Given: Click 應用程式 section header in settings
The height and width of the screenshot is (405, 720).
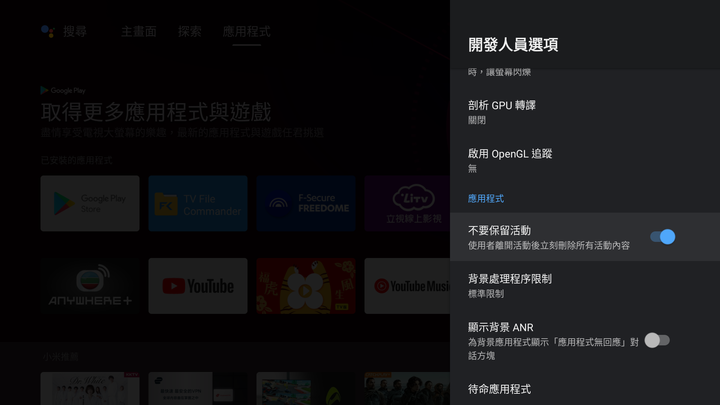Looking at the screenshot, I should [x=486, y=199].
